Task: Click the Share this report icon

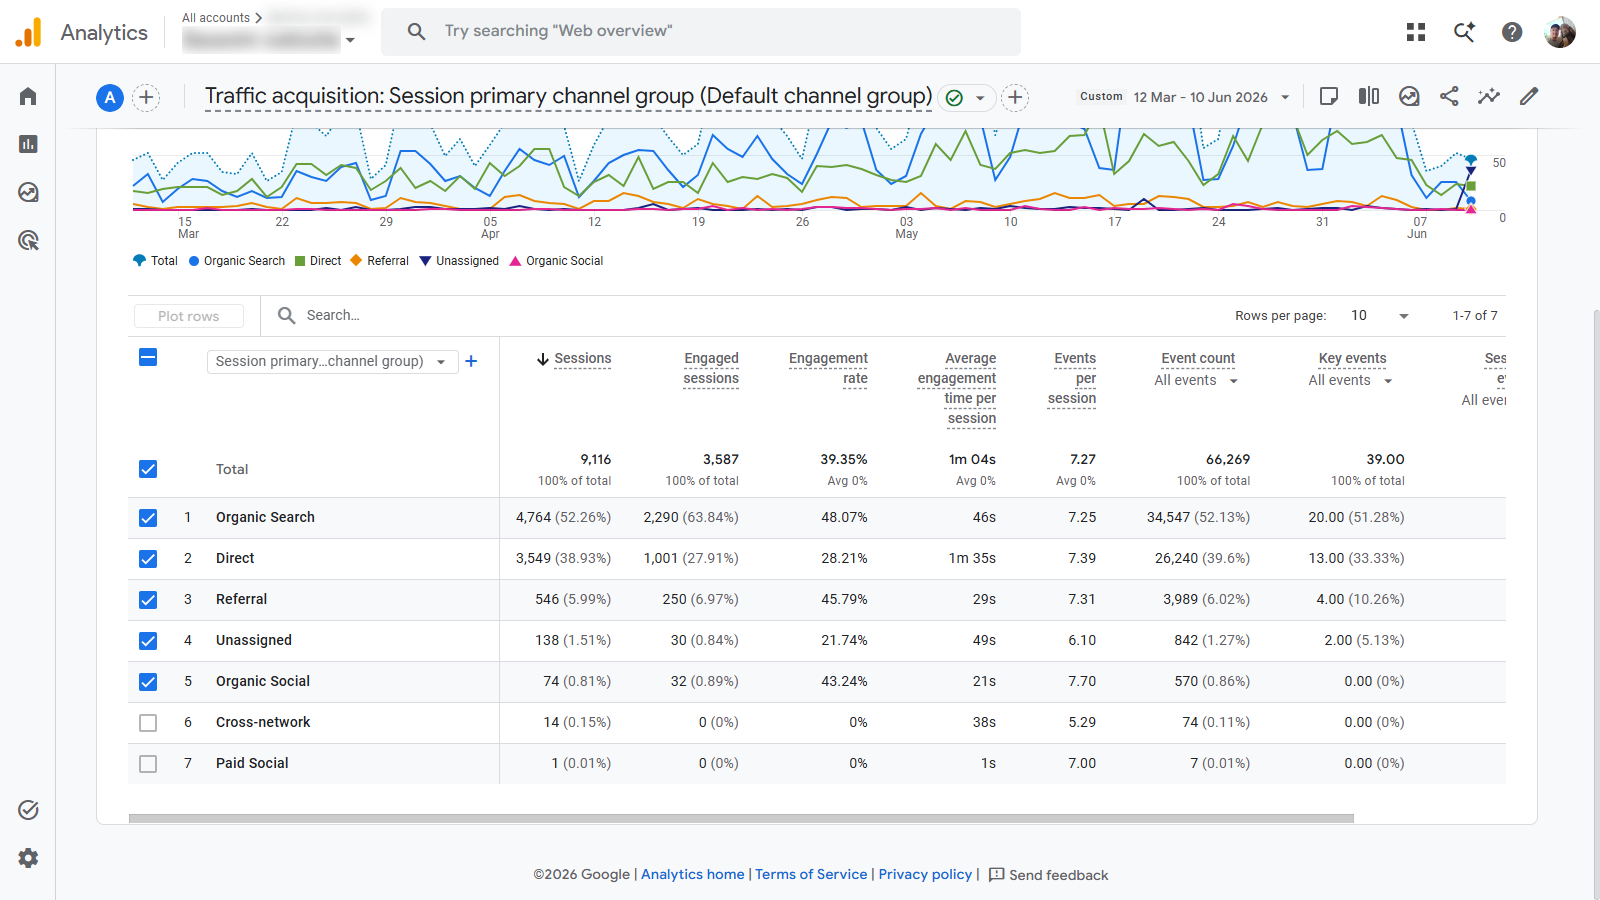Action: point(1449,96)
